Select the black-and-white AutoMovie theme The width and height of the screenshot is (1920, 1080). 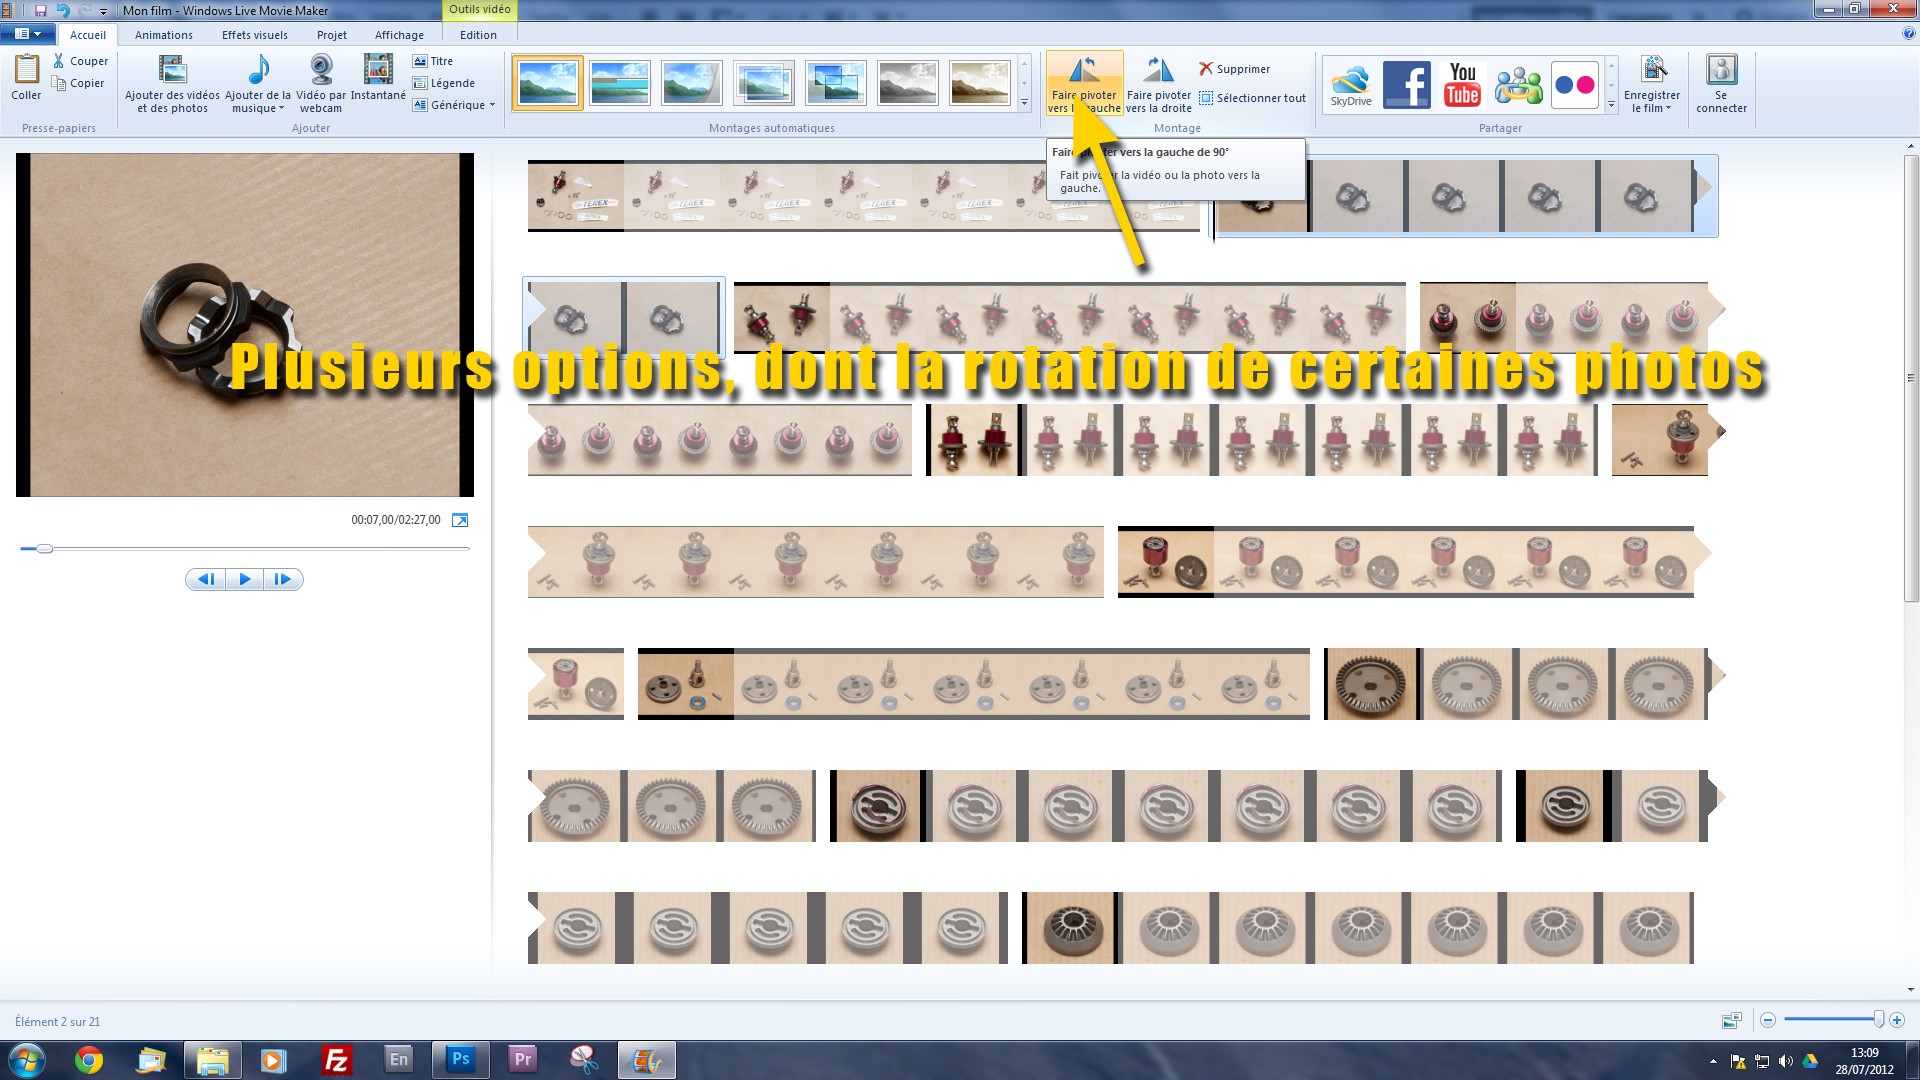click(x=907, y=83)
